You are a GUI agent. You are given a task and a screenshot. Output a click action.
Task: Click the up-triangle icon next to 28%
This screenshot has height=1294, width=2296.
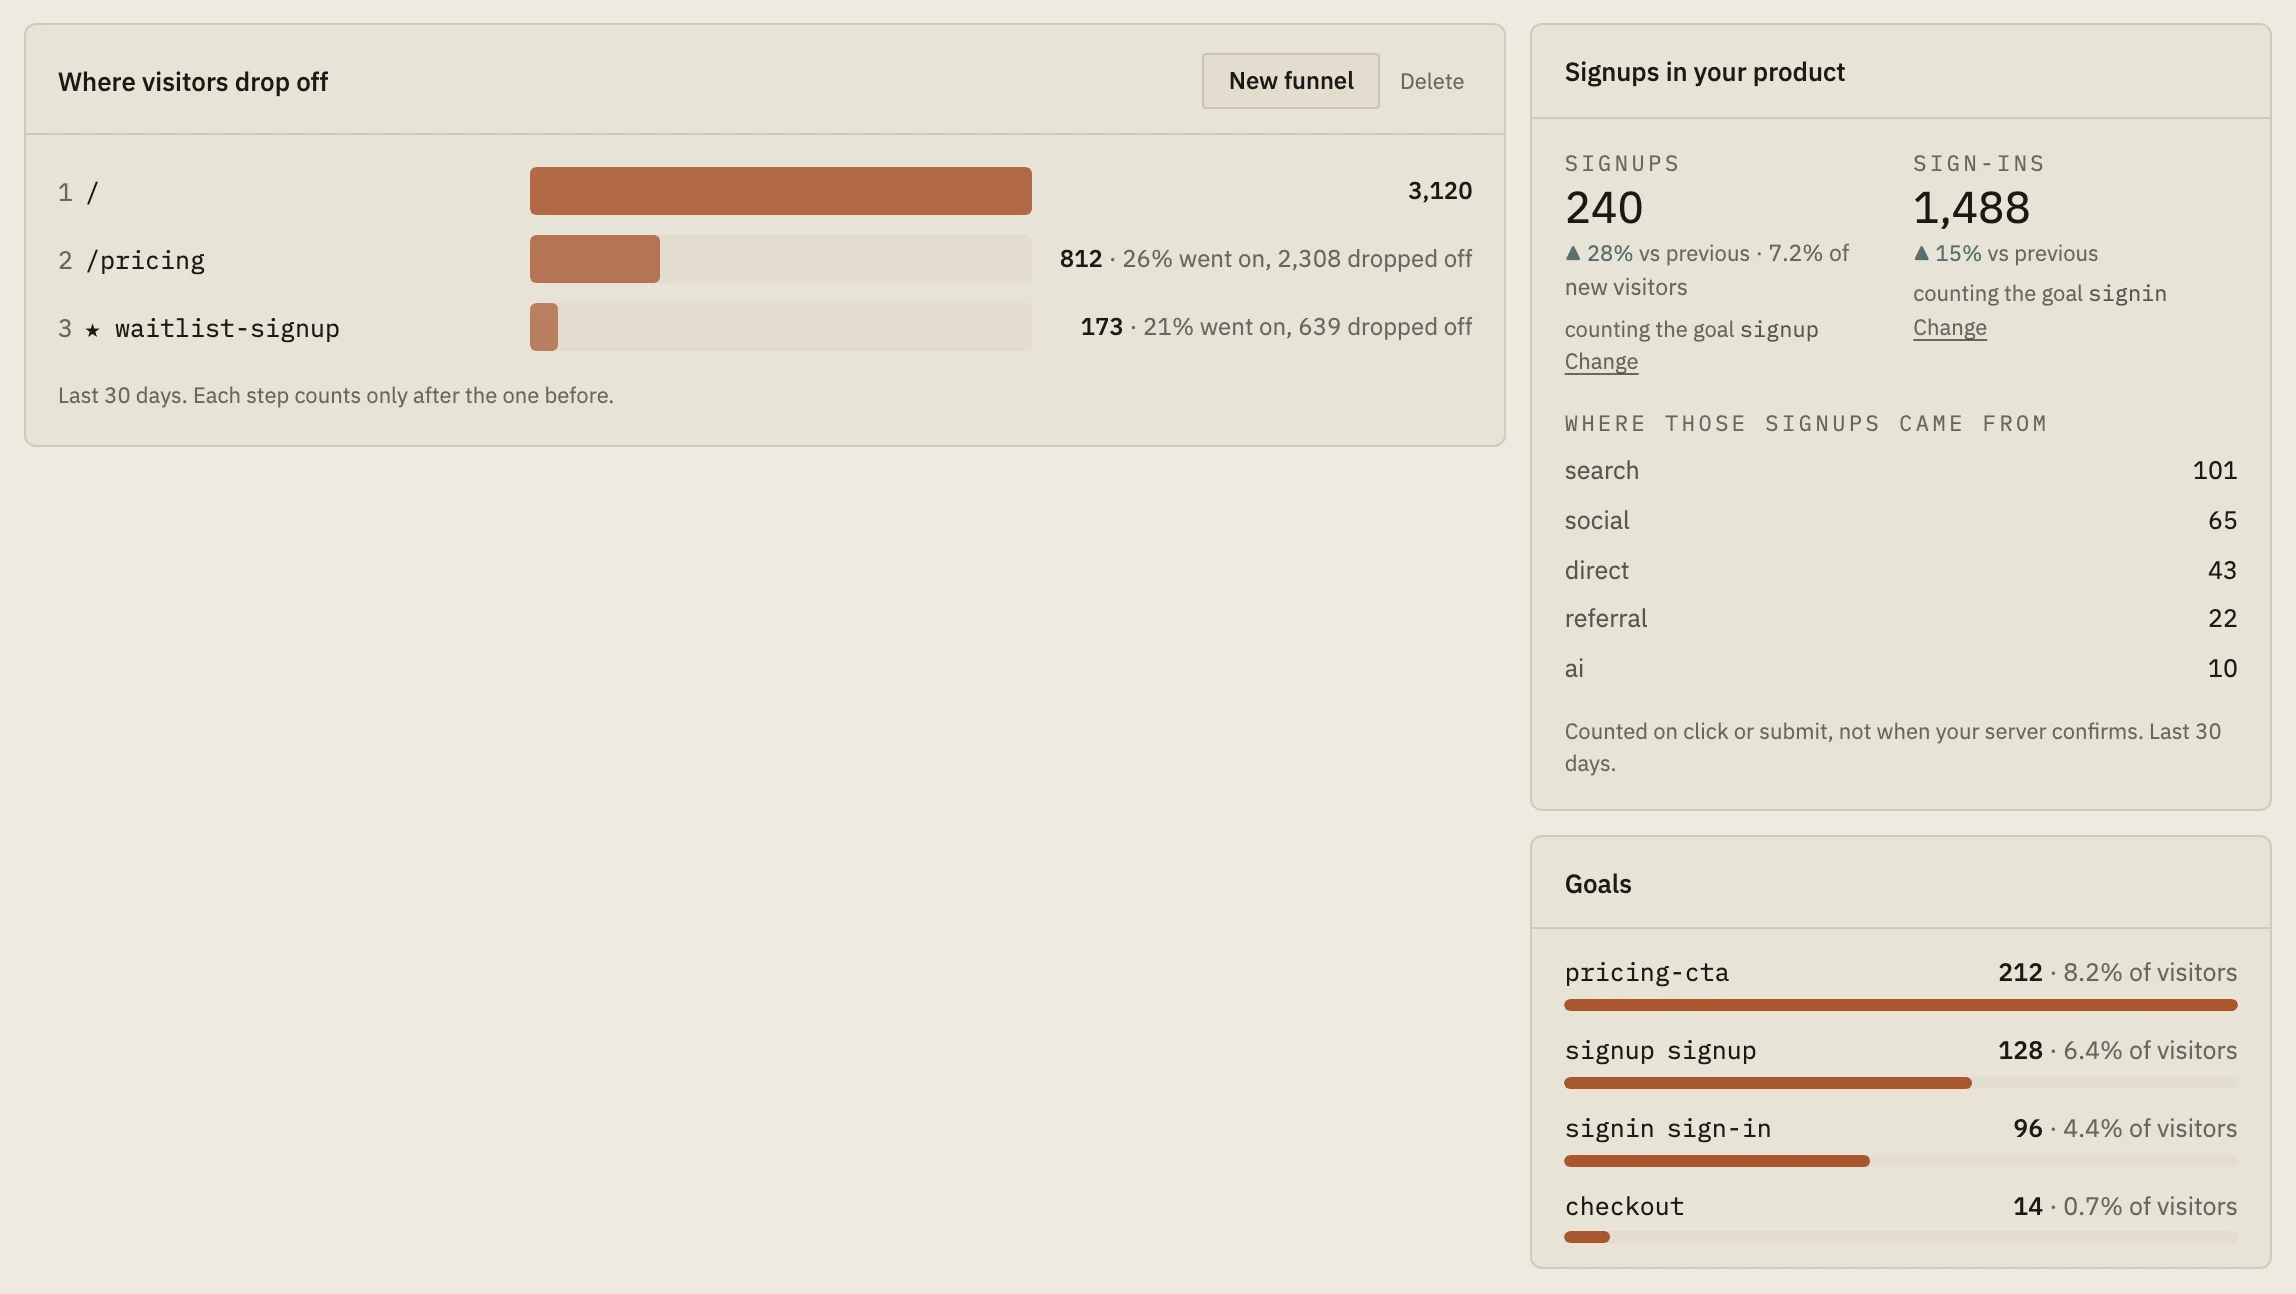[x=1573, y=253]
